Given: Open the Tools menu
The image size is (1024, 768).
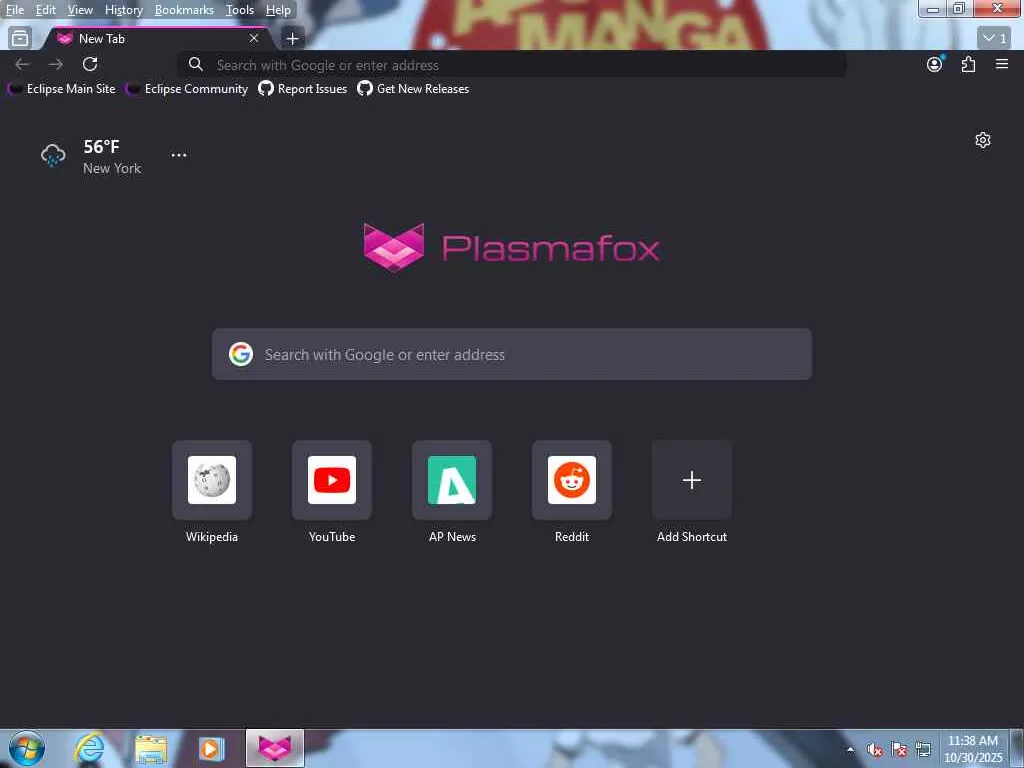Looking at the screenshot, I should [x=240, y=10].
